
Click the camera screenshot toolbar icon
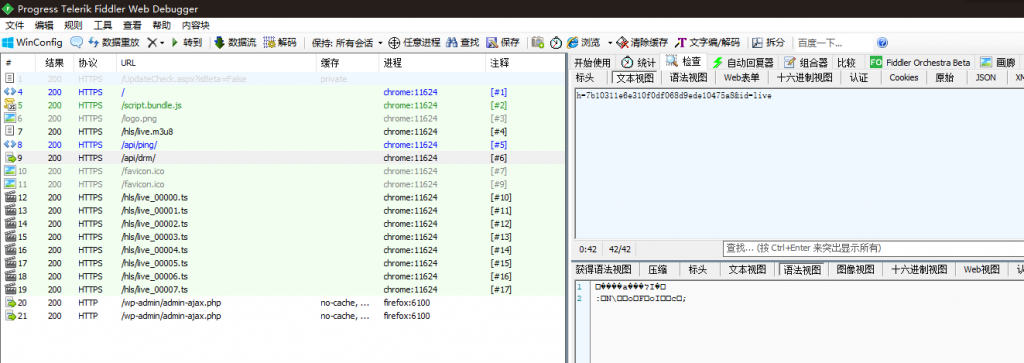click(538, 42)
